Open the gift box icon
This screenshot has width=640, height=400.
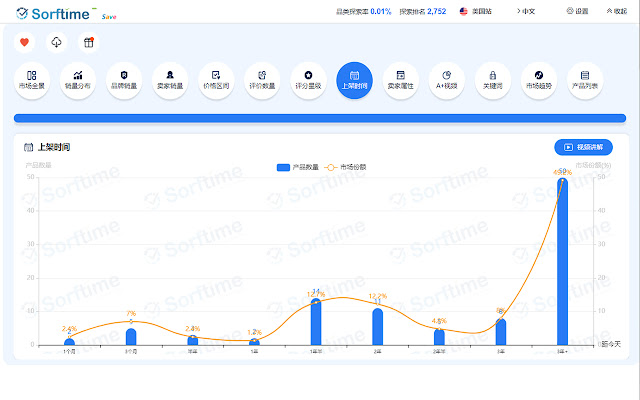tap(89, 42)
